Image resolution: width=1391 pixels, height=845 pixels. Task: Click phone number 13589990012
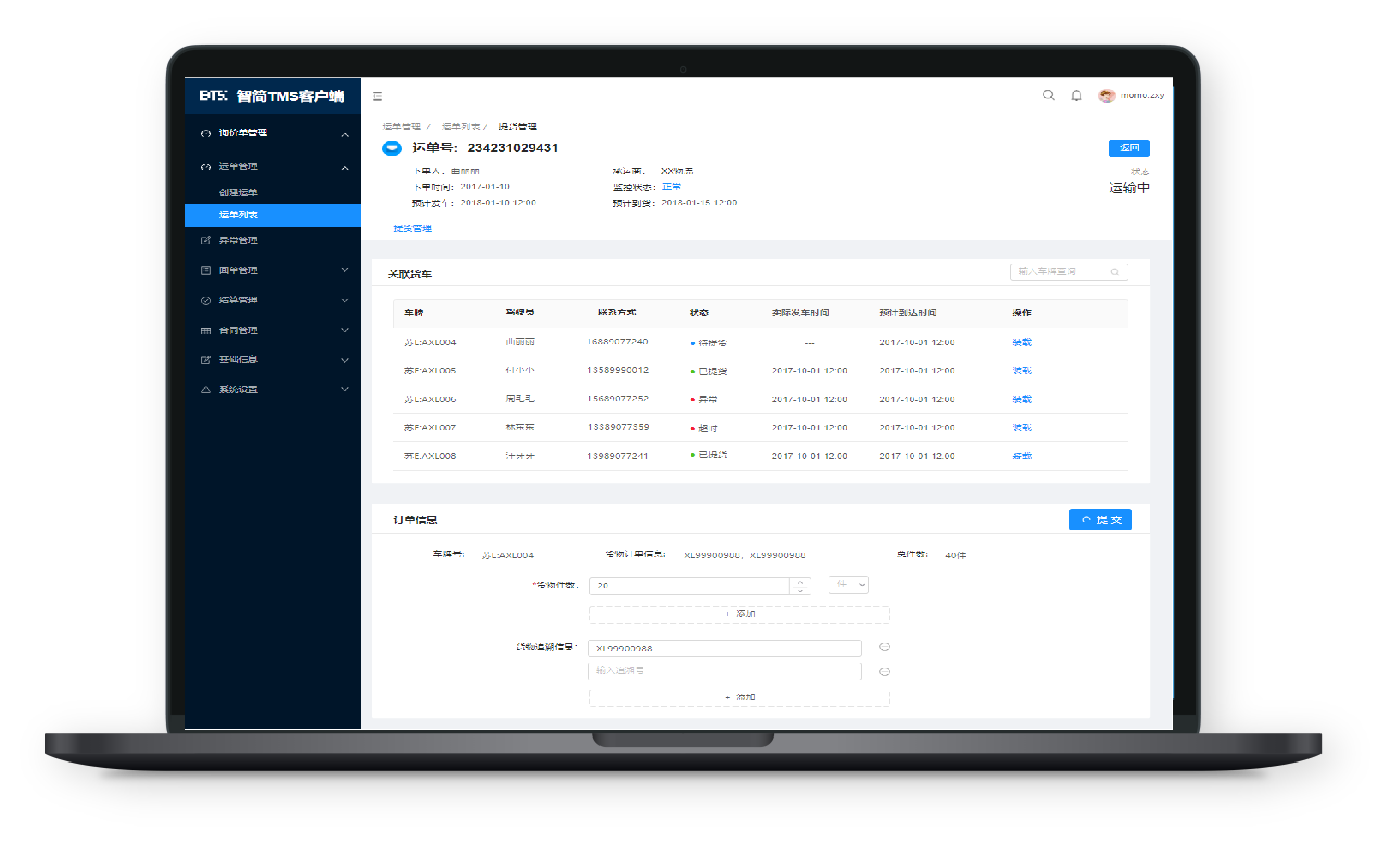pyautogui.click(x=618, y=371)
